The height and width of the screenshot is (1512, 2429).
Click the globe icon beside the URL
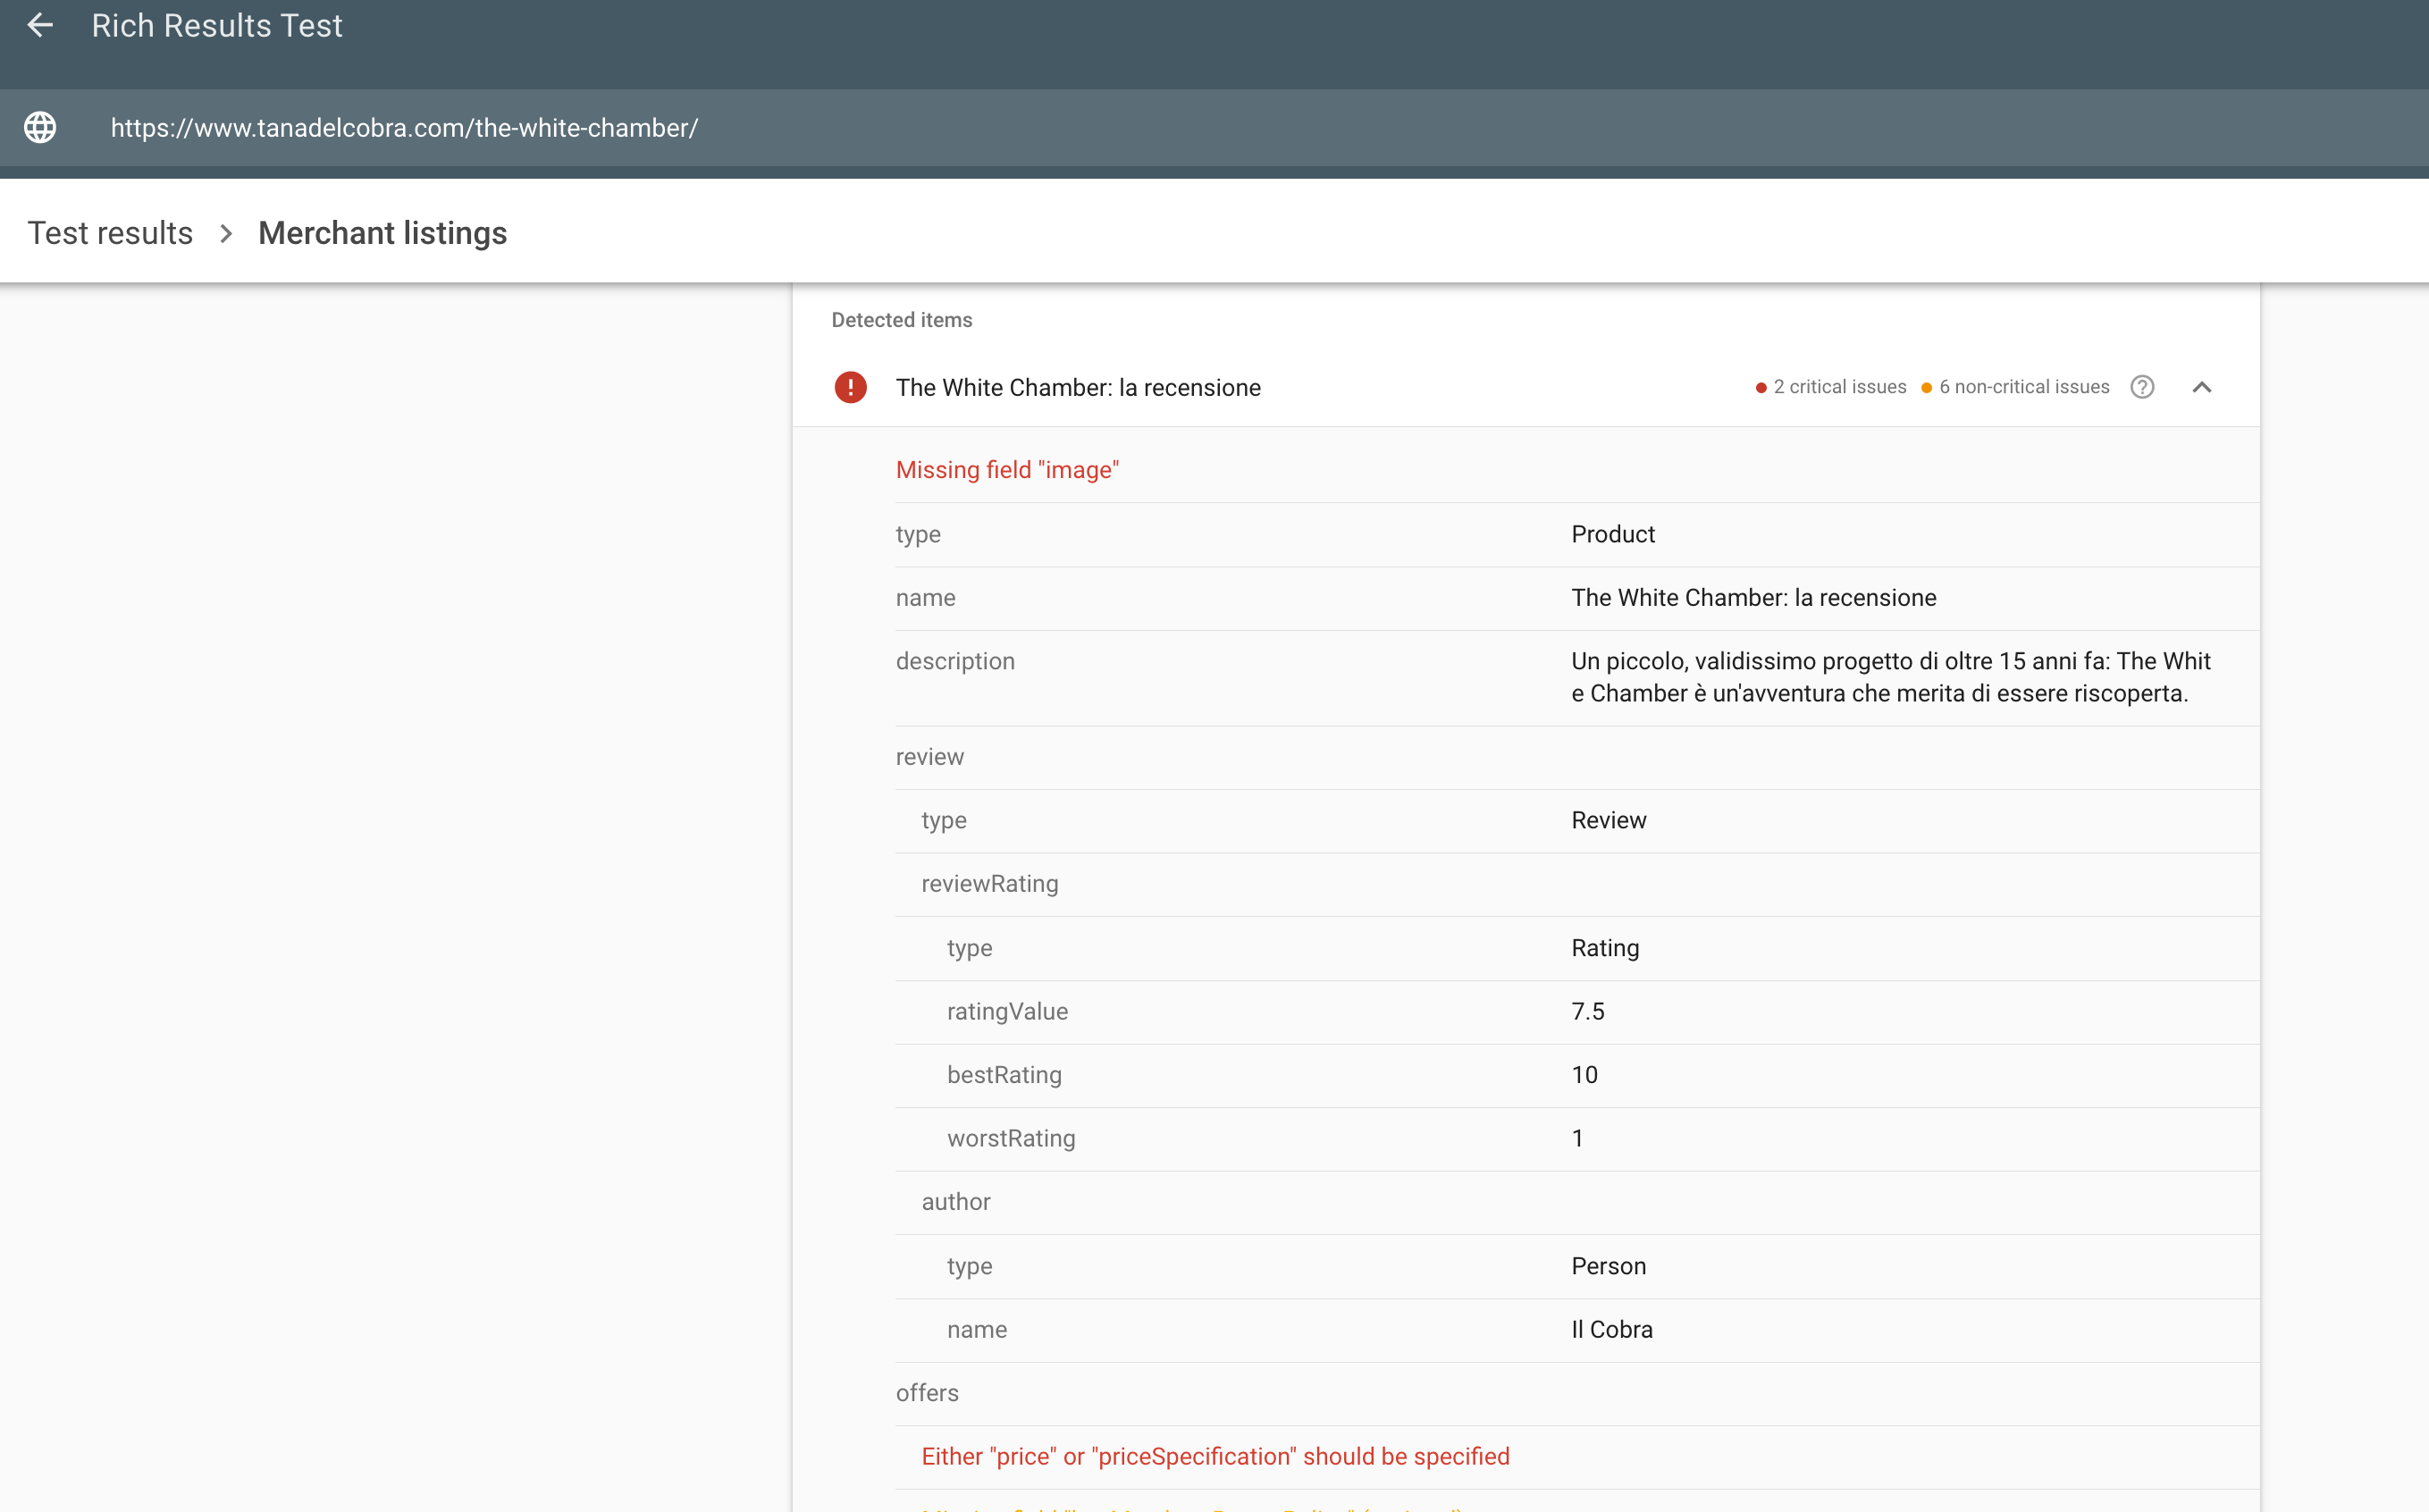40,128
